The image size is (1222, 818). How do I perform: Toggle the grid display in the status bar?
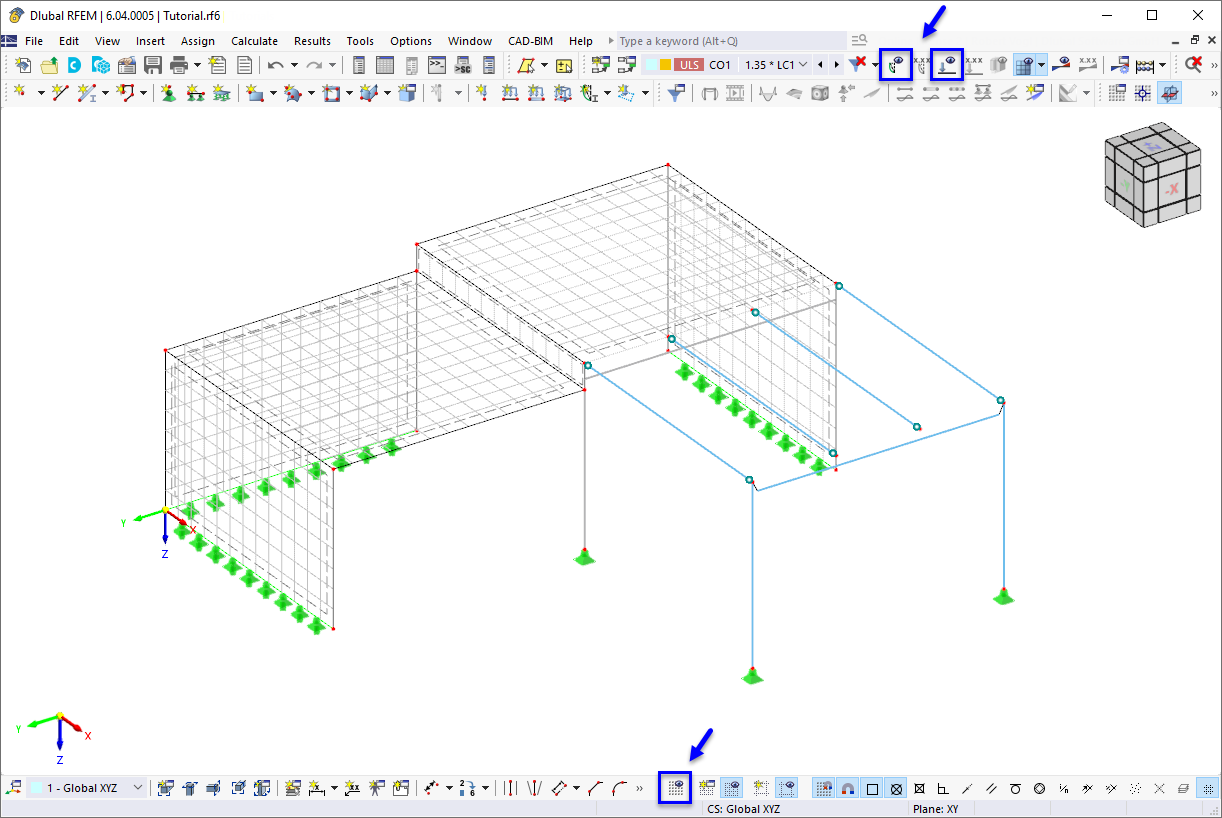tap(731, 788)
